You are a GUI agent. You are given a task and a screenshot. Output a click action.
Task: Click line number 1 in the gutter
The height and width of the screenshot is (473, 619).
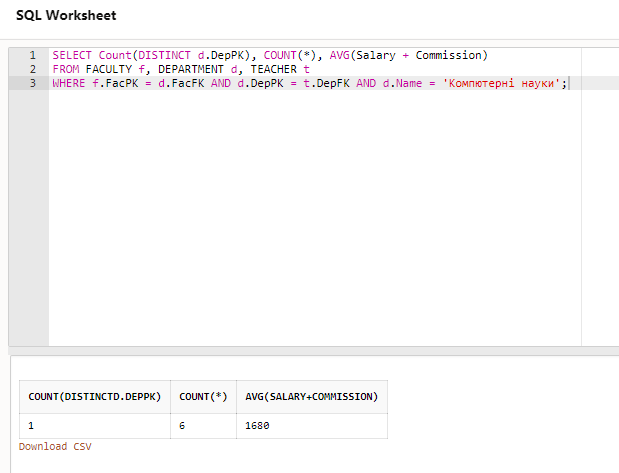[x=32, y=55]
